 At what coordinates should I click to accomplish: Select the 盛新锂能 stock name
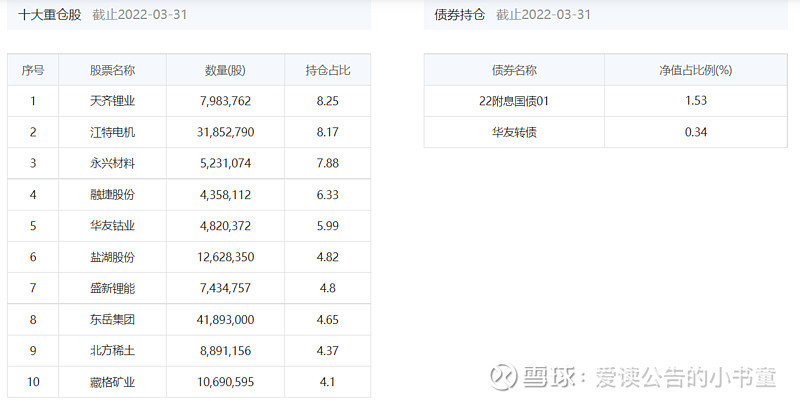pos(112,288)
